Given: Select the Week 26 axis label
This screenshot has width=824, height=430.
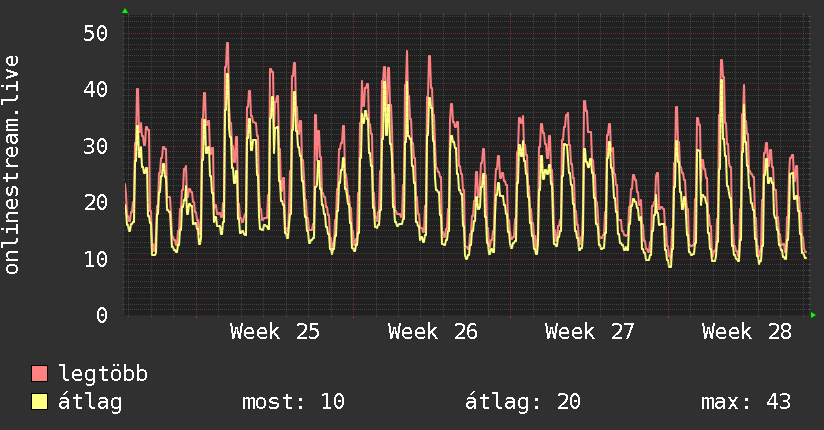Looking at the screenshot, I should click(432, 332).
